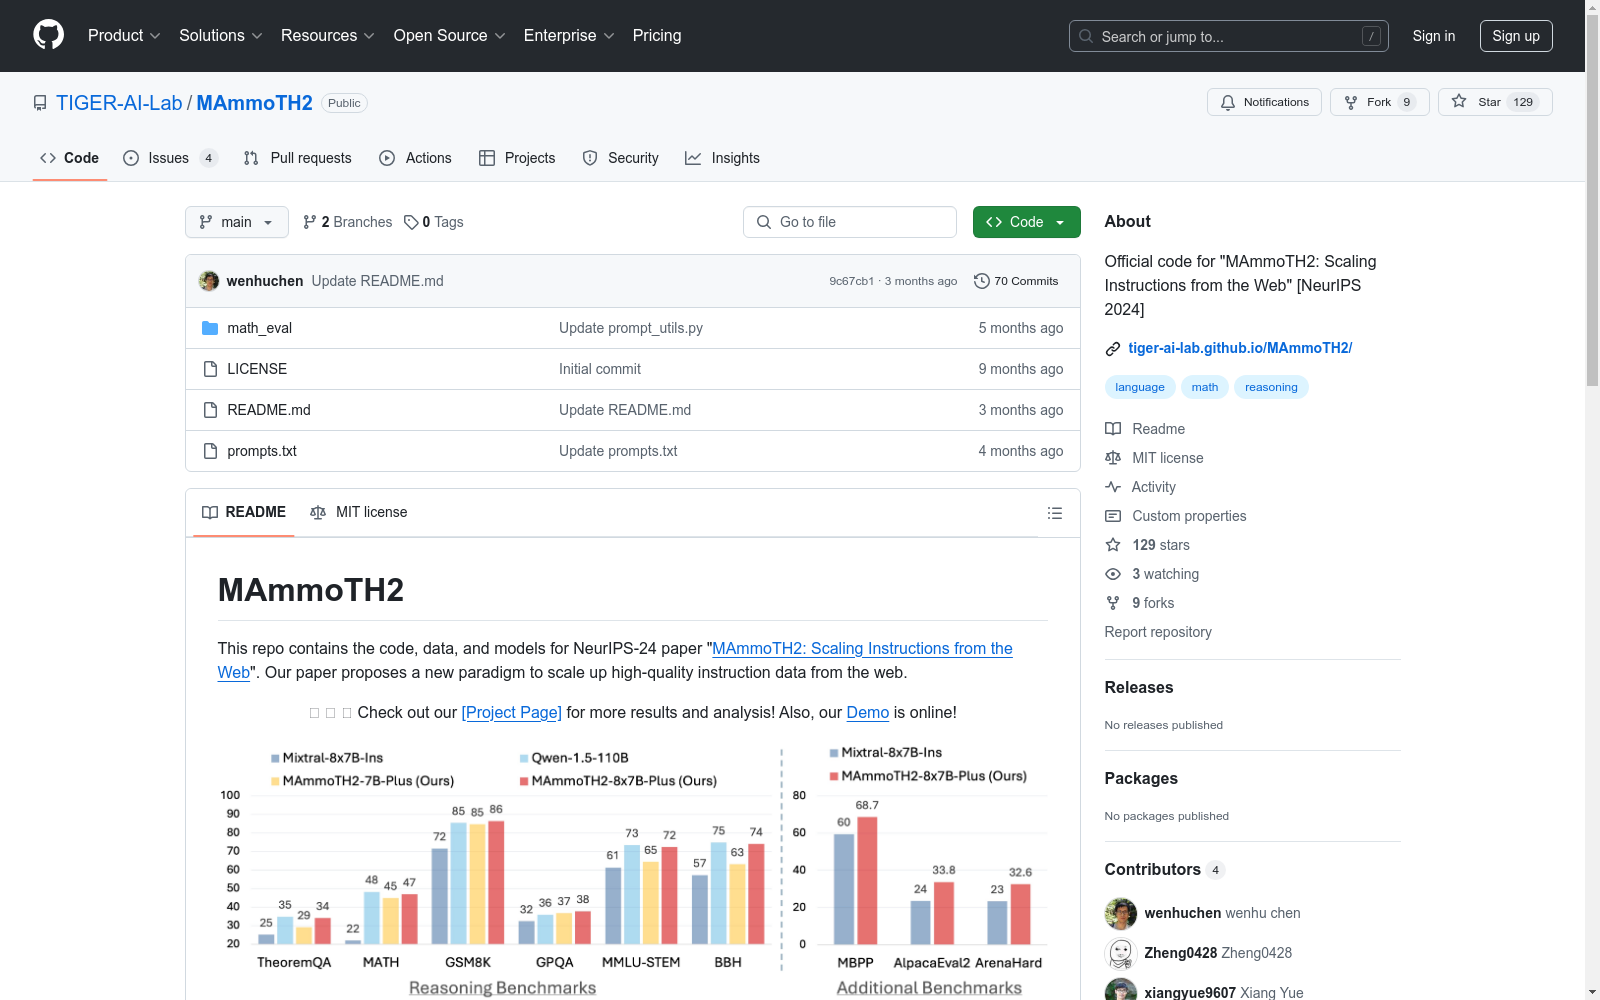This screenshot has width=1600, height=1000.
Task: Open the Activity link
Action: click(1140, 487)
